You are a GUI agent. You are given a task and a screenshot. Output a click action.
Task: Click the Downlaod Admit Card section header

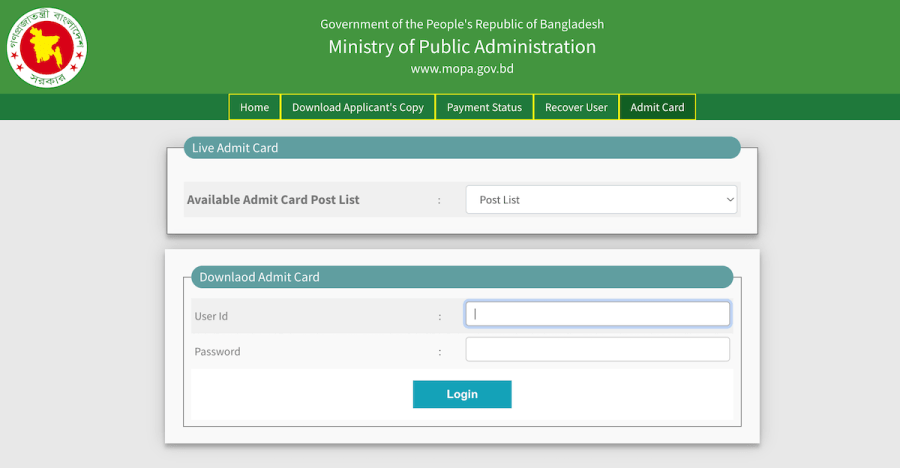tap(260, 277)
